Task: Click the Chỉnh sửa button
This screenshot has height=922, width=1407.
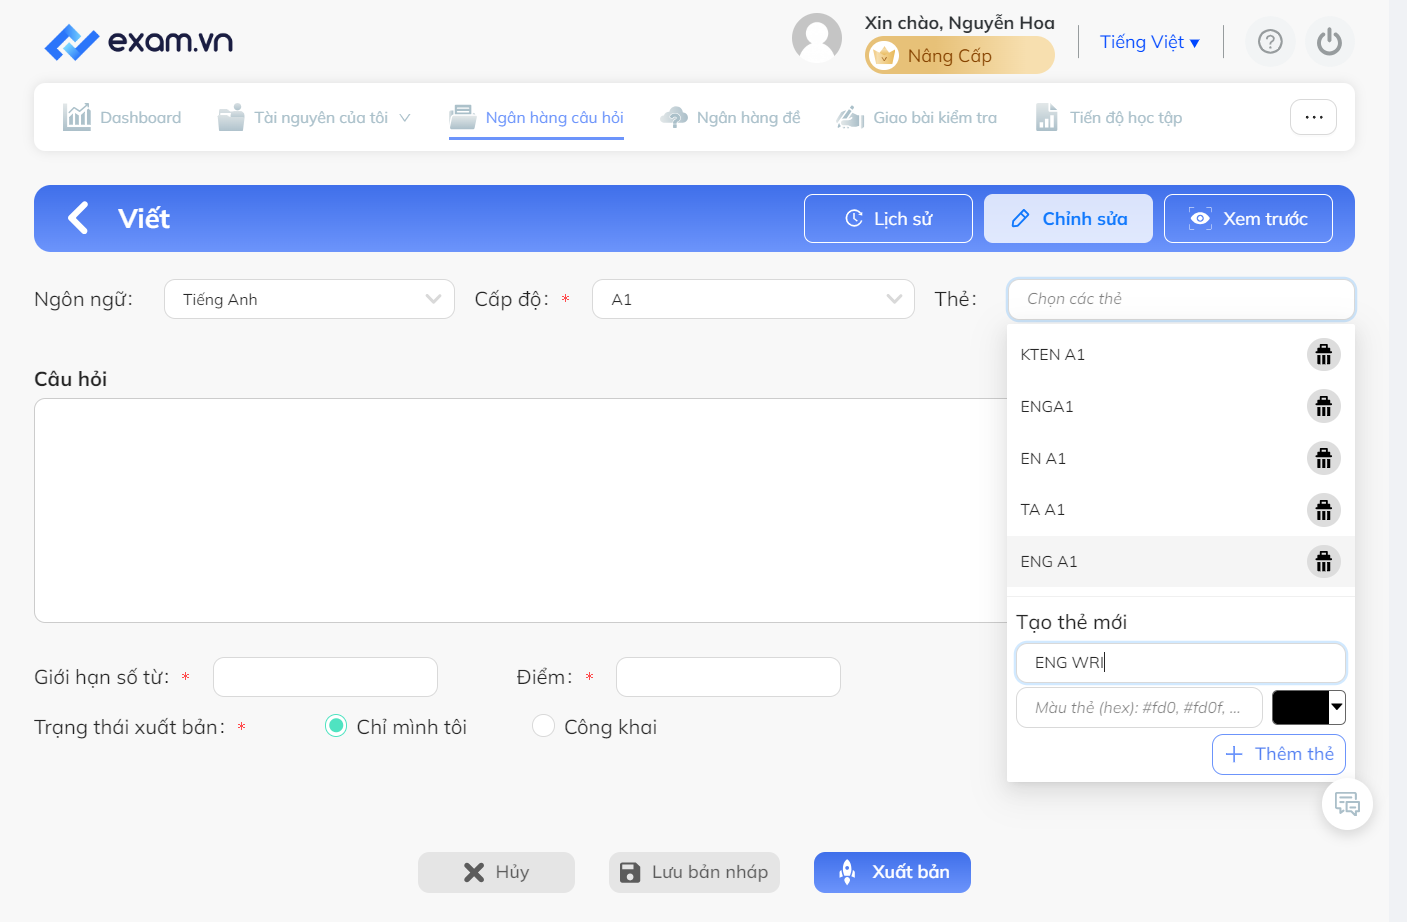Action: [x=1068, y=218]
